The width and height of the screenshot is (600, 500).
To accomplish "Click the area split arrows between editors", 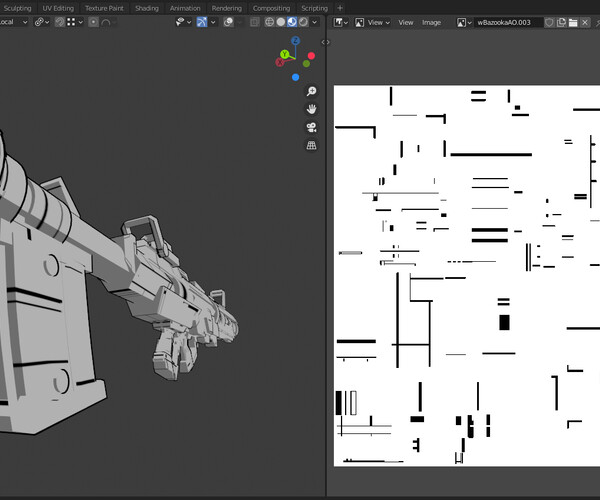I will (326, 42).
